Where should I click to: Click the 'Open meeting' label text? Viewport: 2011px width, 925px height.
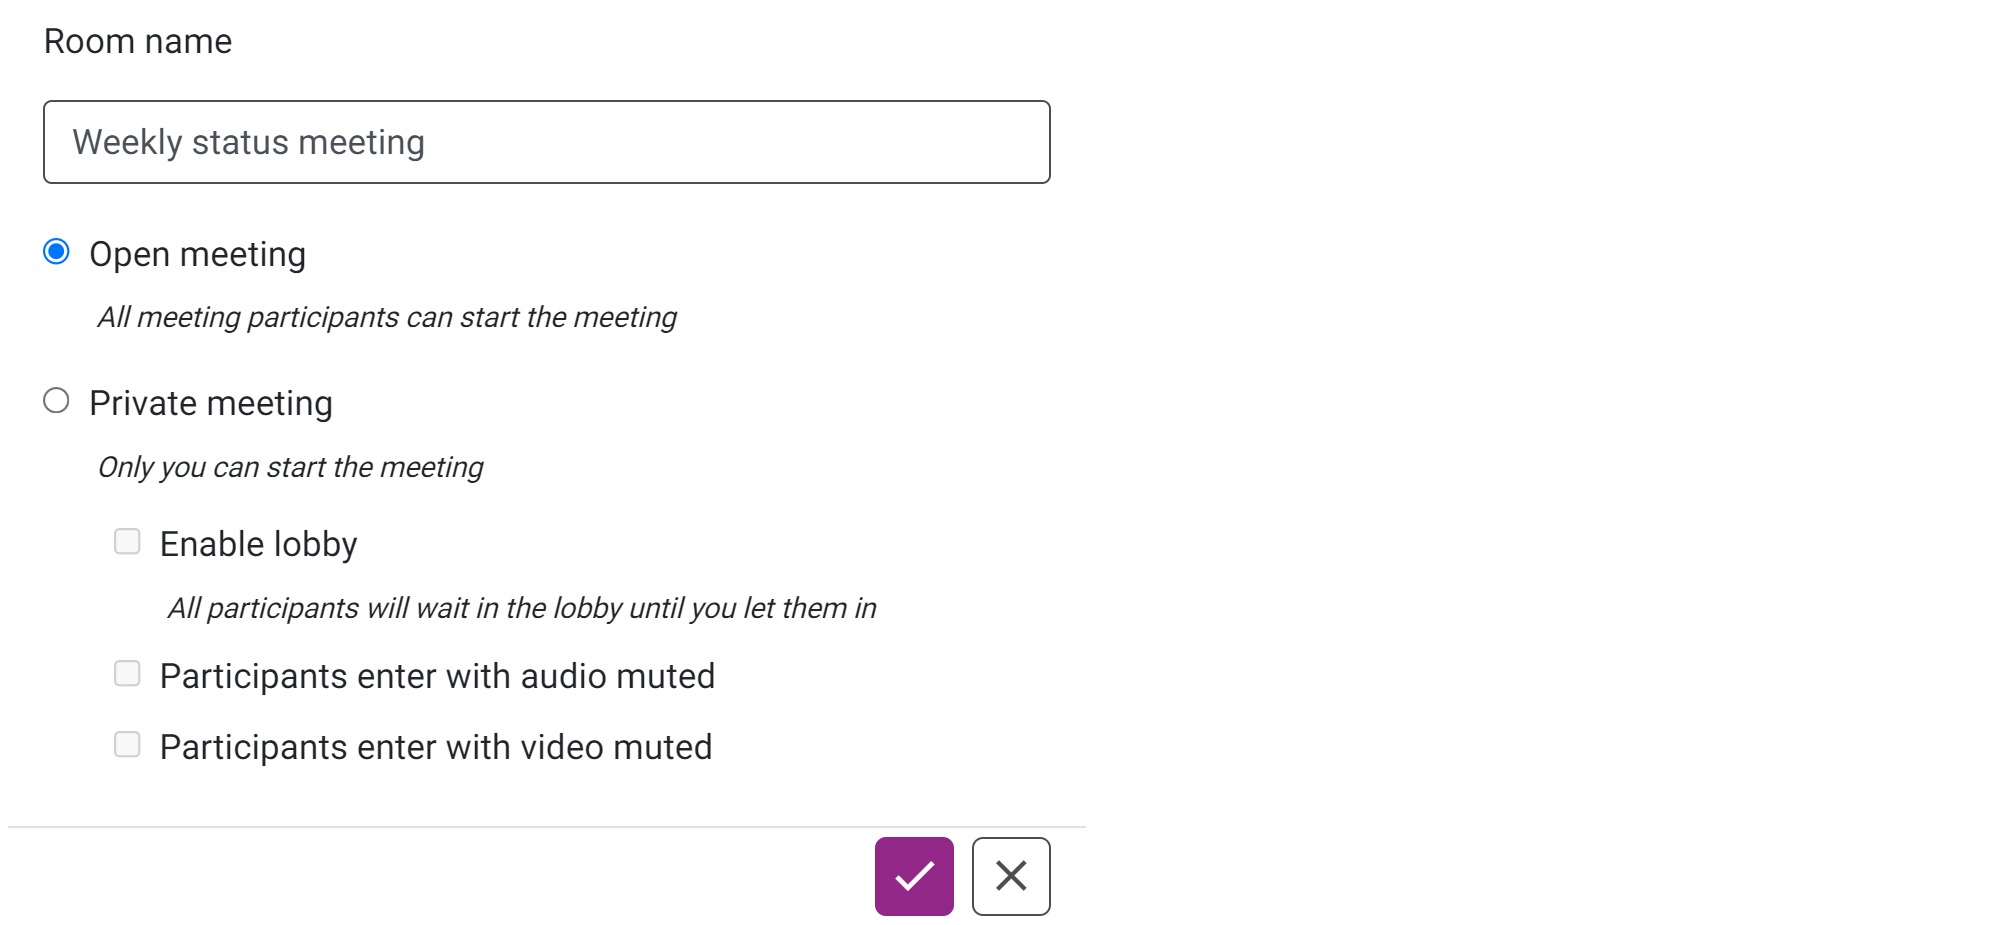(x=197, y=254)
